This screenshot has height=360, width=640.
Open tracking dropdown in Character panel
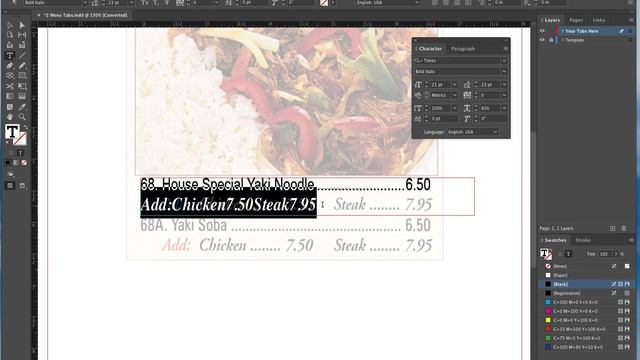point(504,95)
